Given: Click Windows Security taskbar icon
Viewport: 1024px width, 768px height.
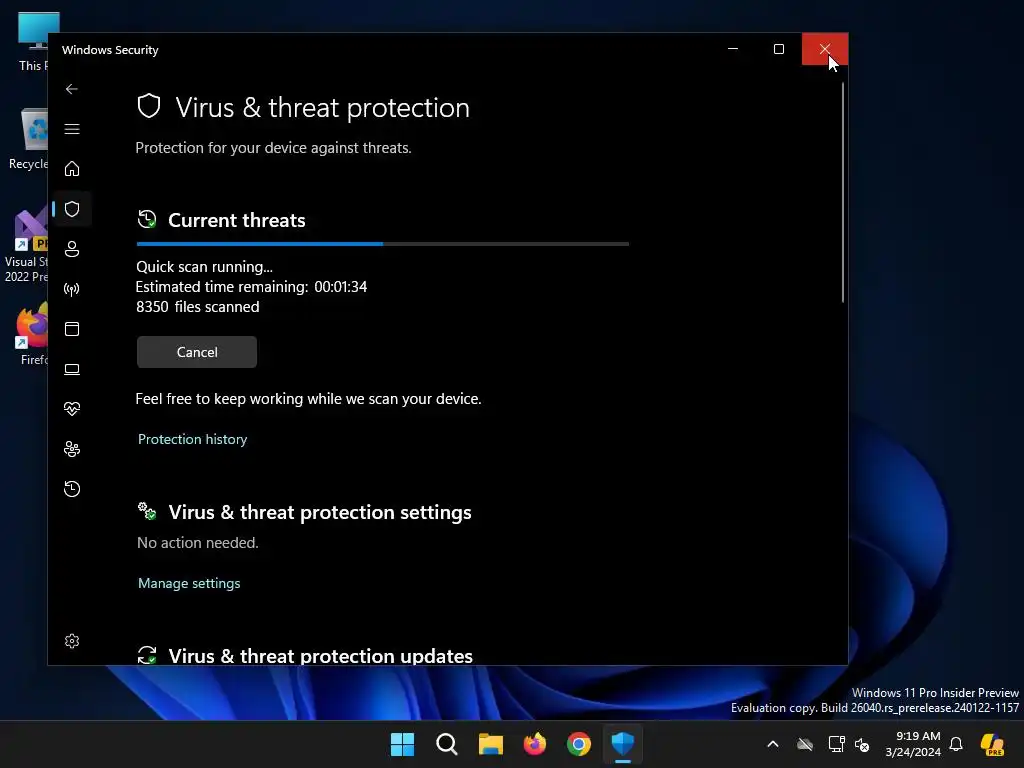Looking at the screenshot, I should click(x=623, y=744).
